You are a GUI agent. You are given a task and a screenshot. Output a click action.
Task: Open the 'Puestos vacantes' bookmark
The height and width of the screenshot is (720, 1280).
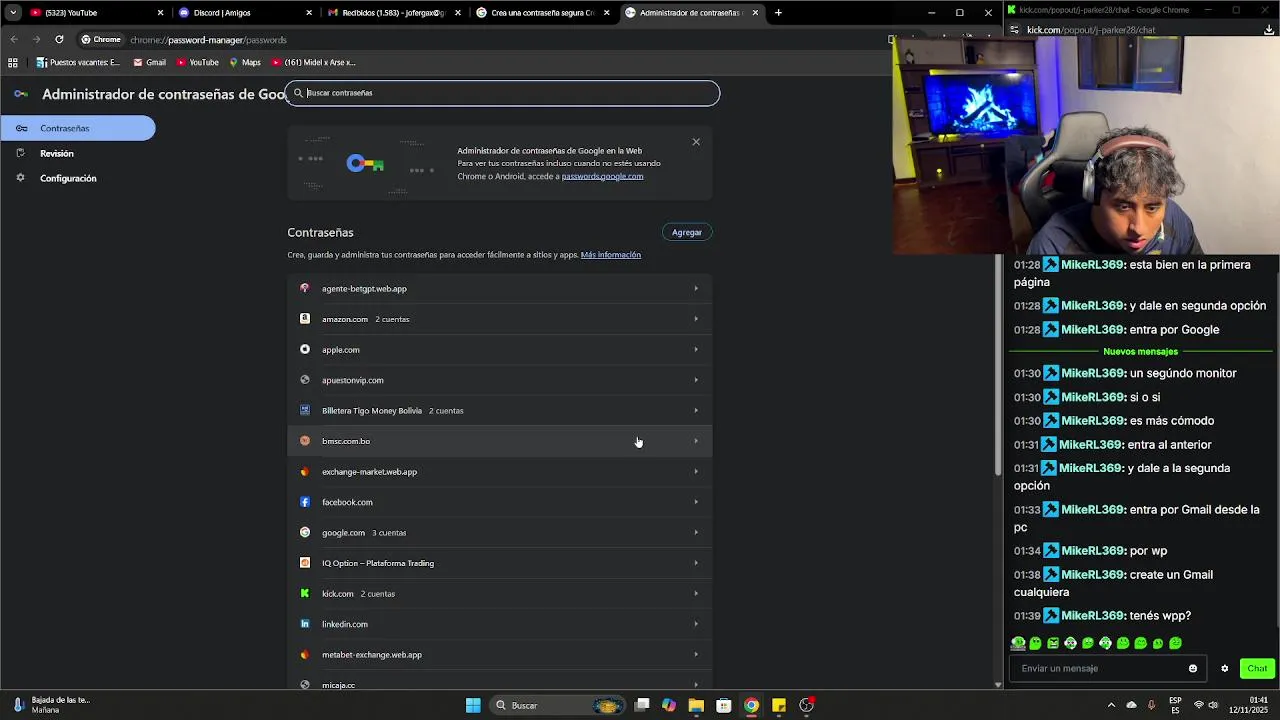tap(78, 62)
